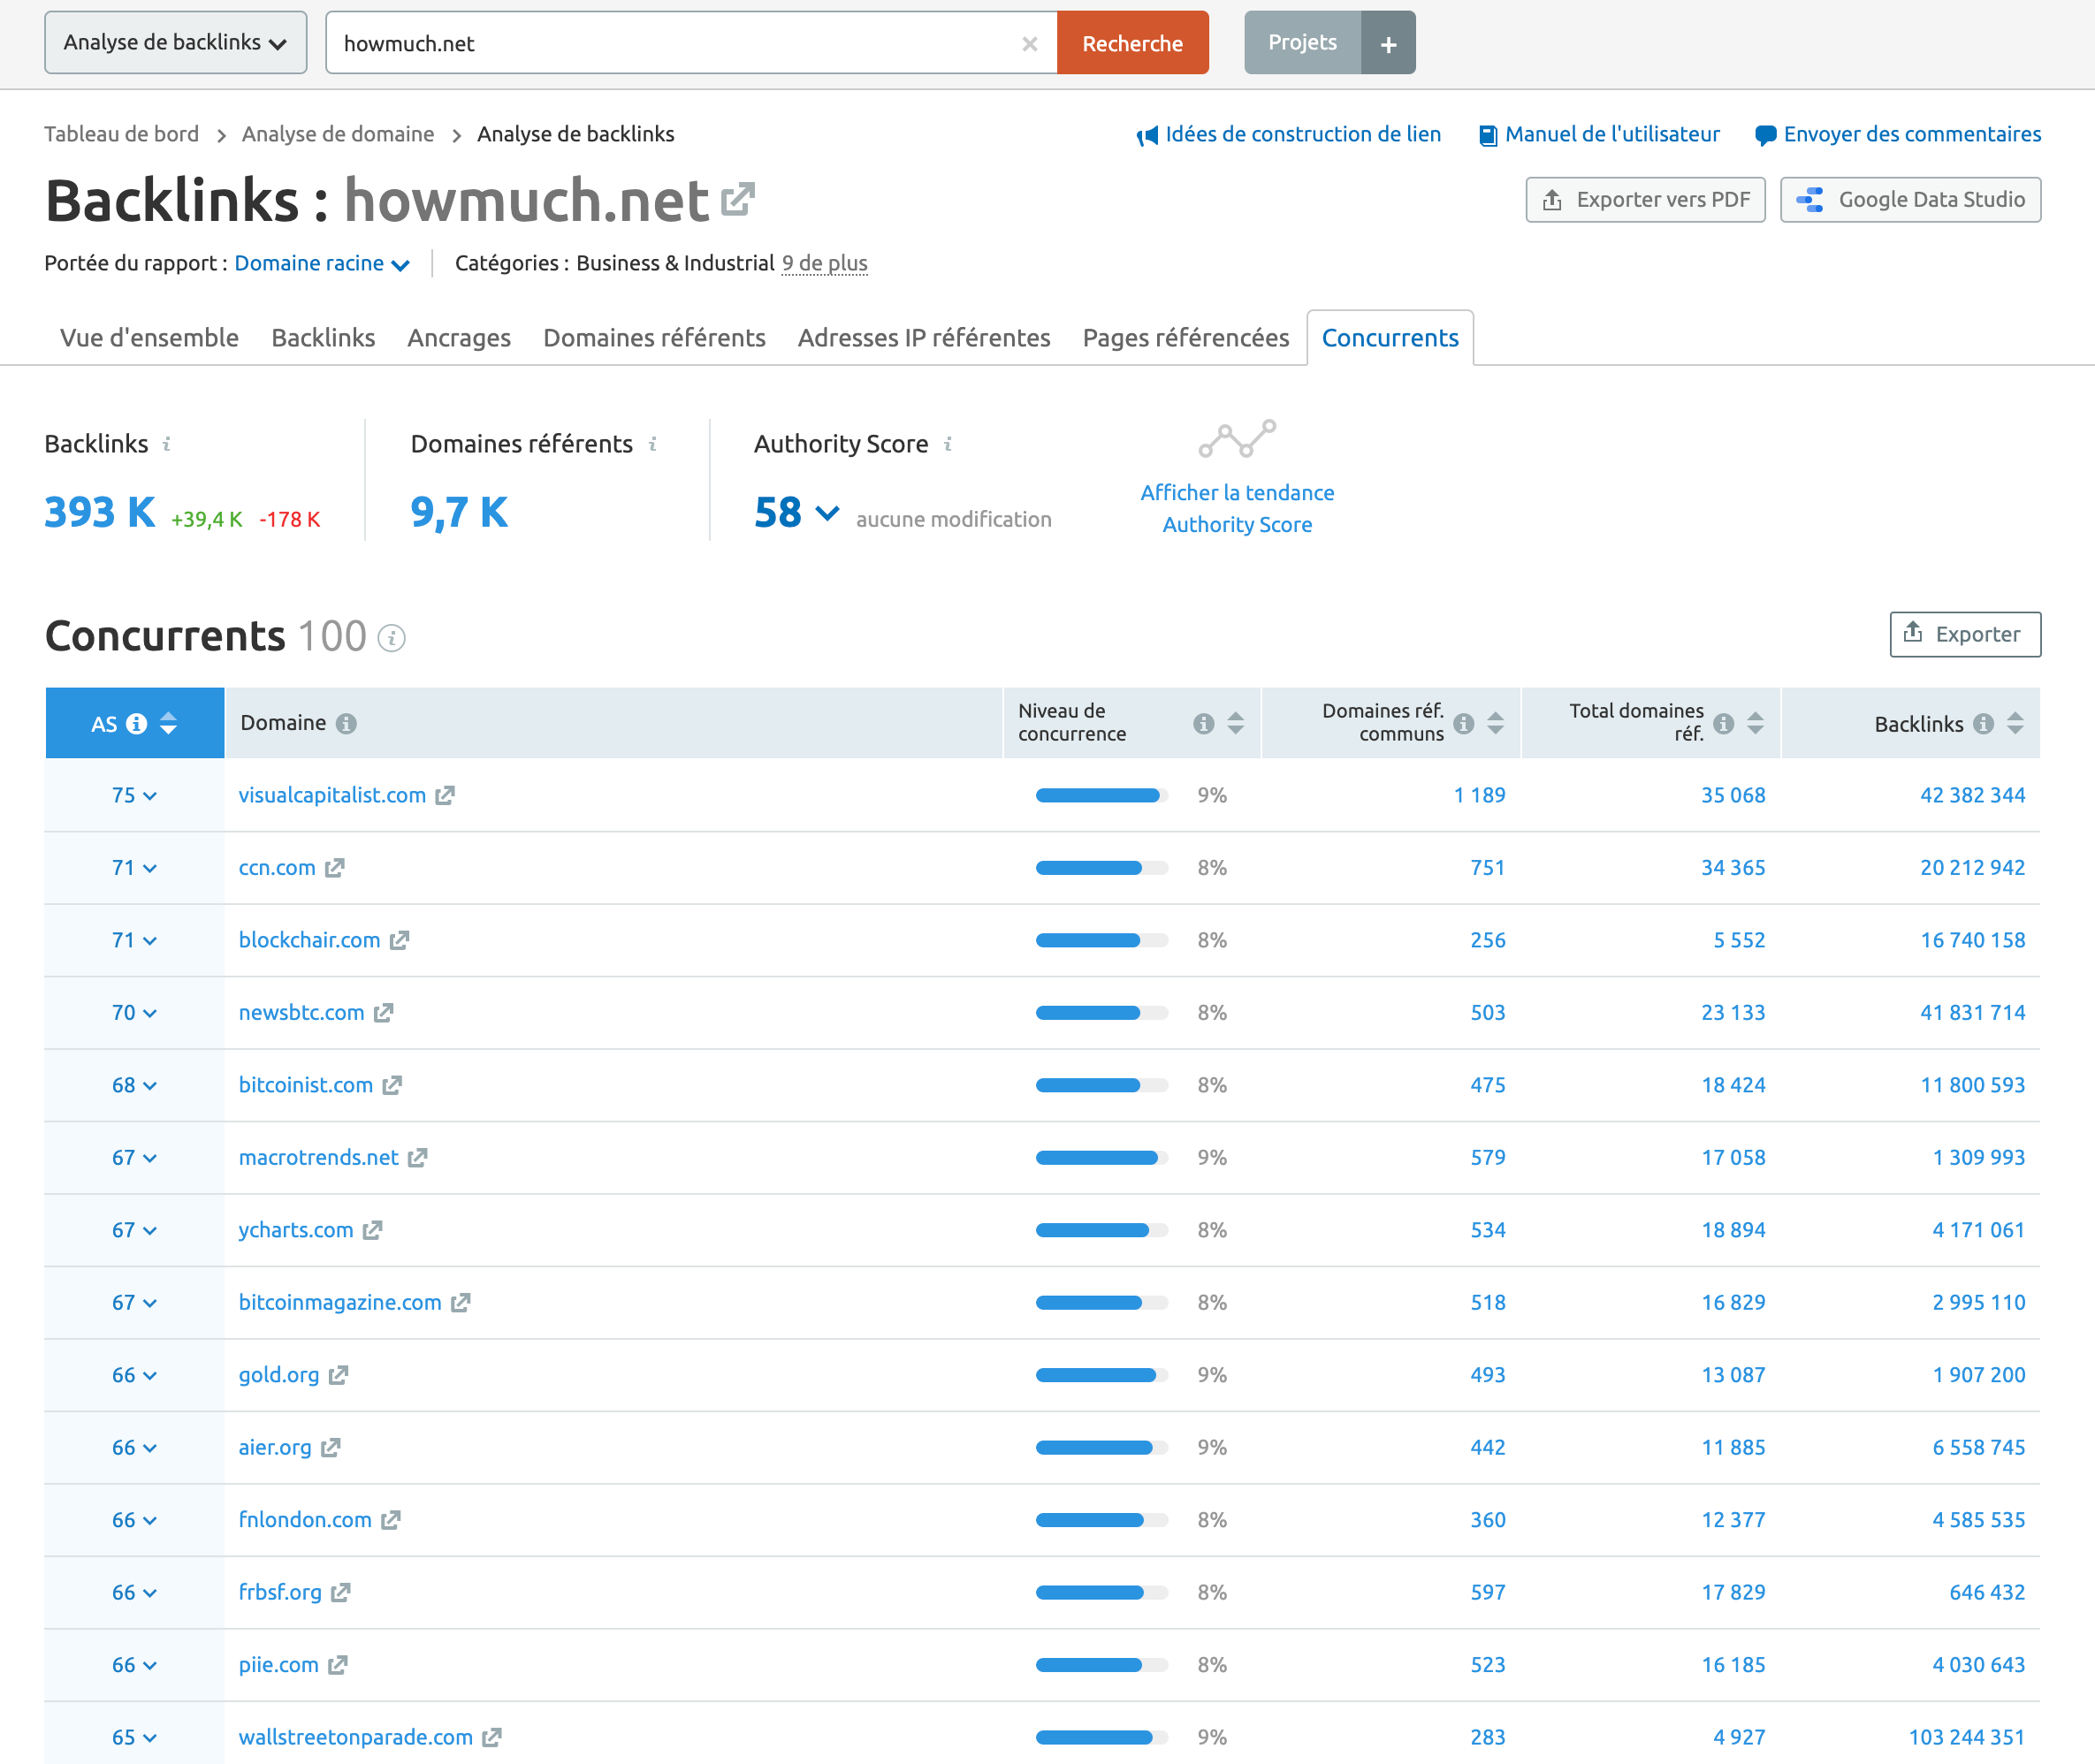Screen dimensions: 2095x1764
Task: Open Manuel de l'utilisateur link
Action: click(1600, 134)
